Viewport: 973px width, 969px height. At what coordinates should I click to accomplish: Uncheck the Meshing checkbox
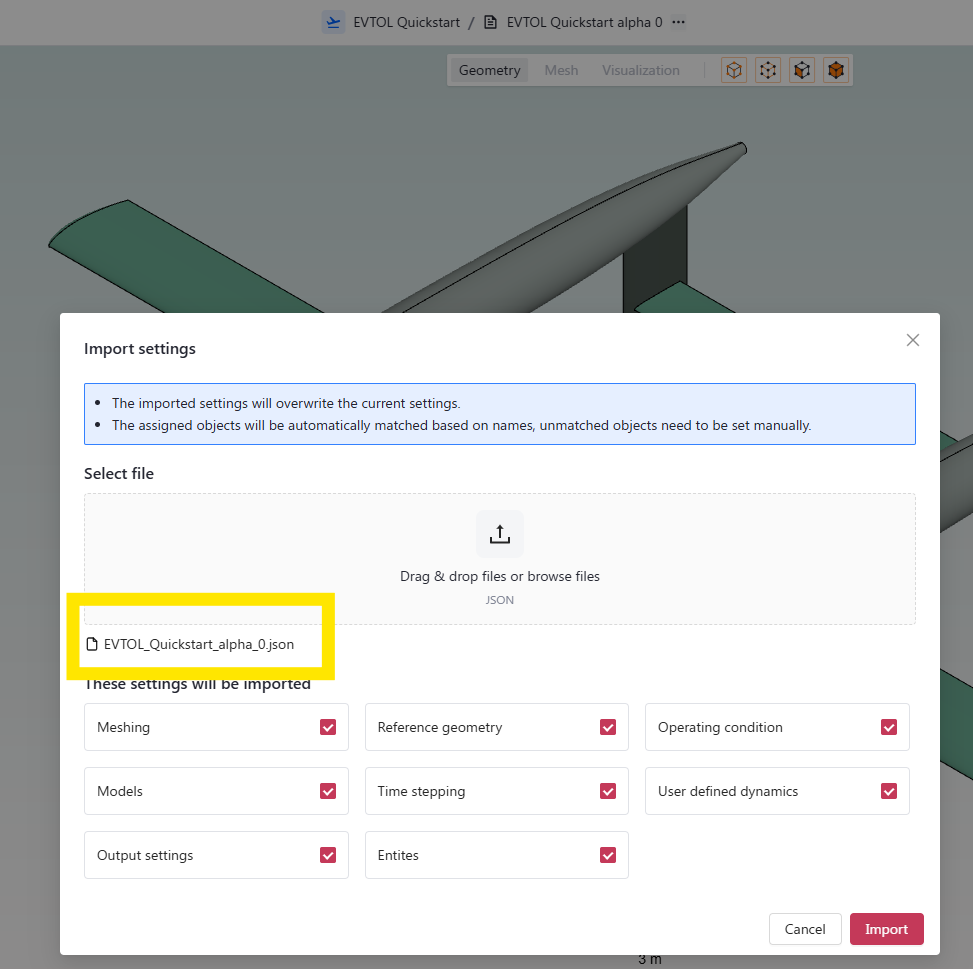click(328, 727)
